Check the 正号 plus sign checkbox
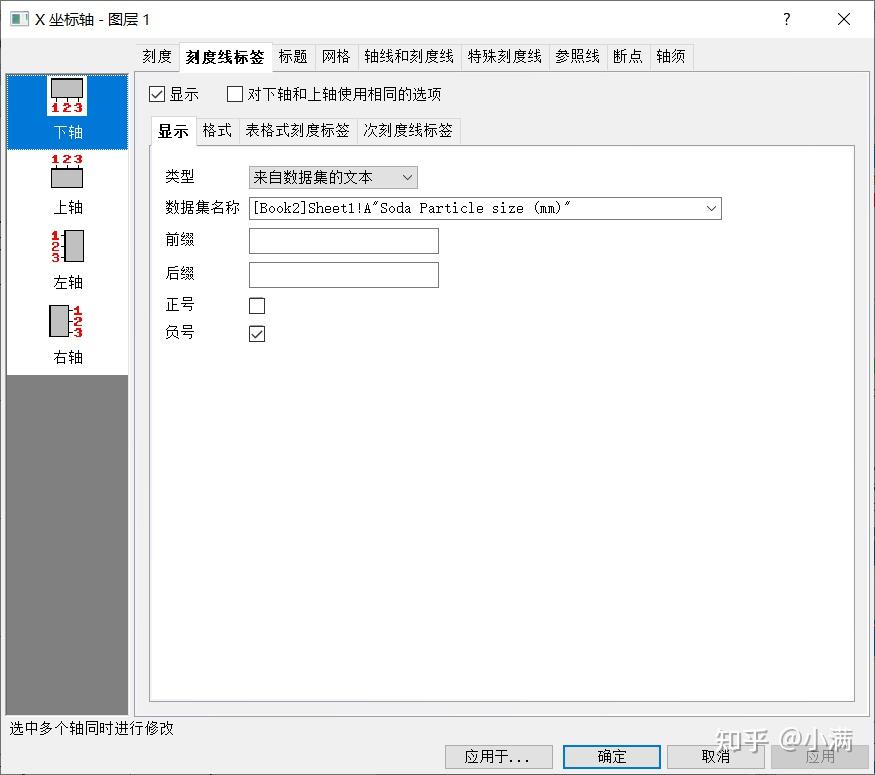The height and width of the screenshot is (775, 875). pos(257,306)
